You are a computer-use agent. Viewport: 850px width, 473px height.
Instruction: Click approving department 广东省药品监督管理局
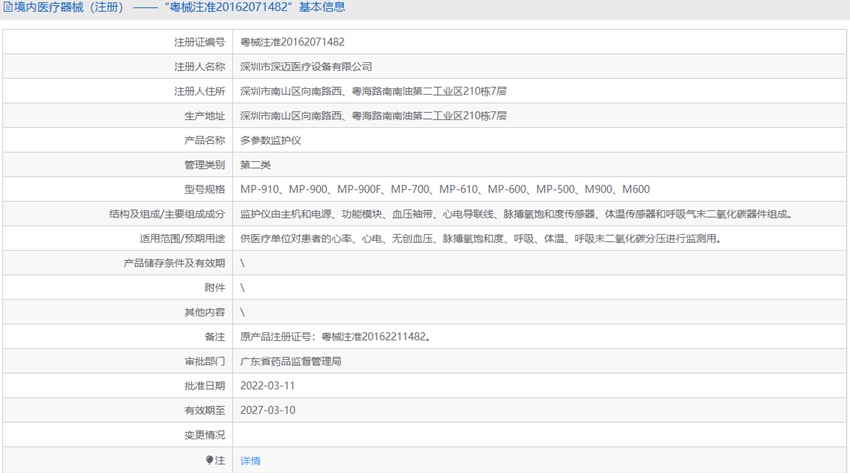(291, 361)
